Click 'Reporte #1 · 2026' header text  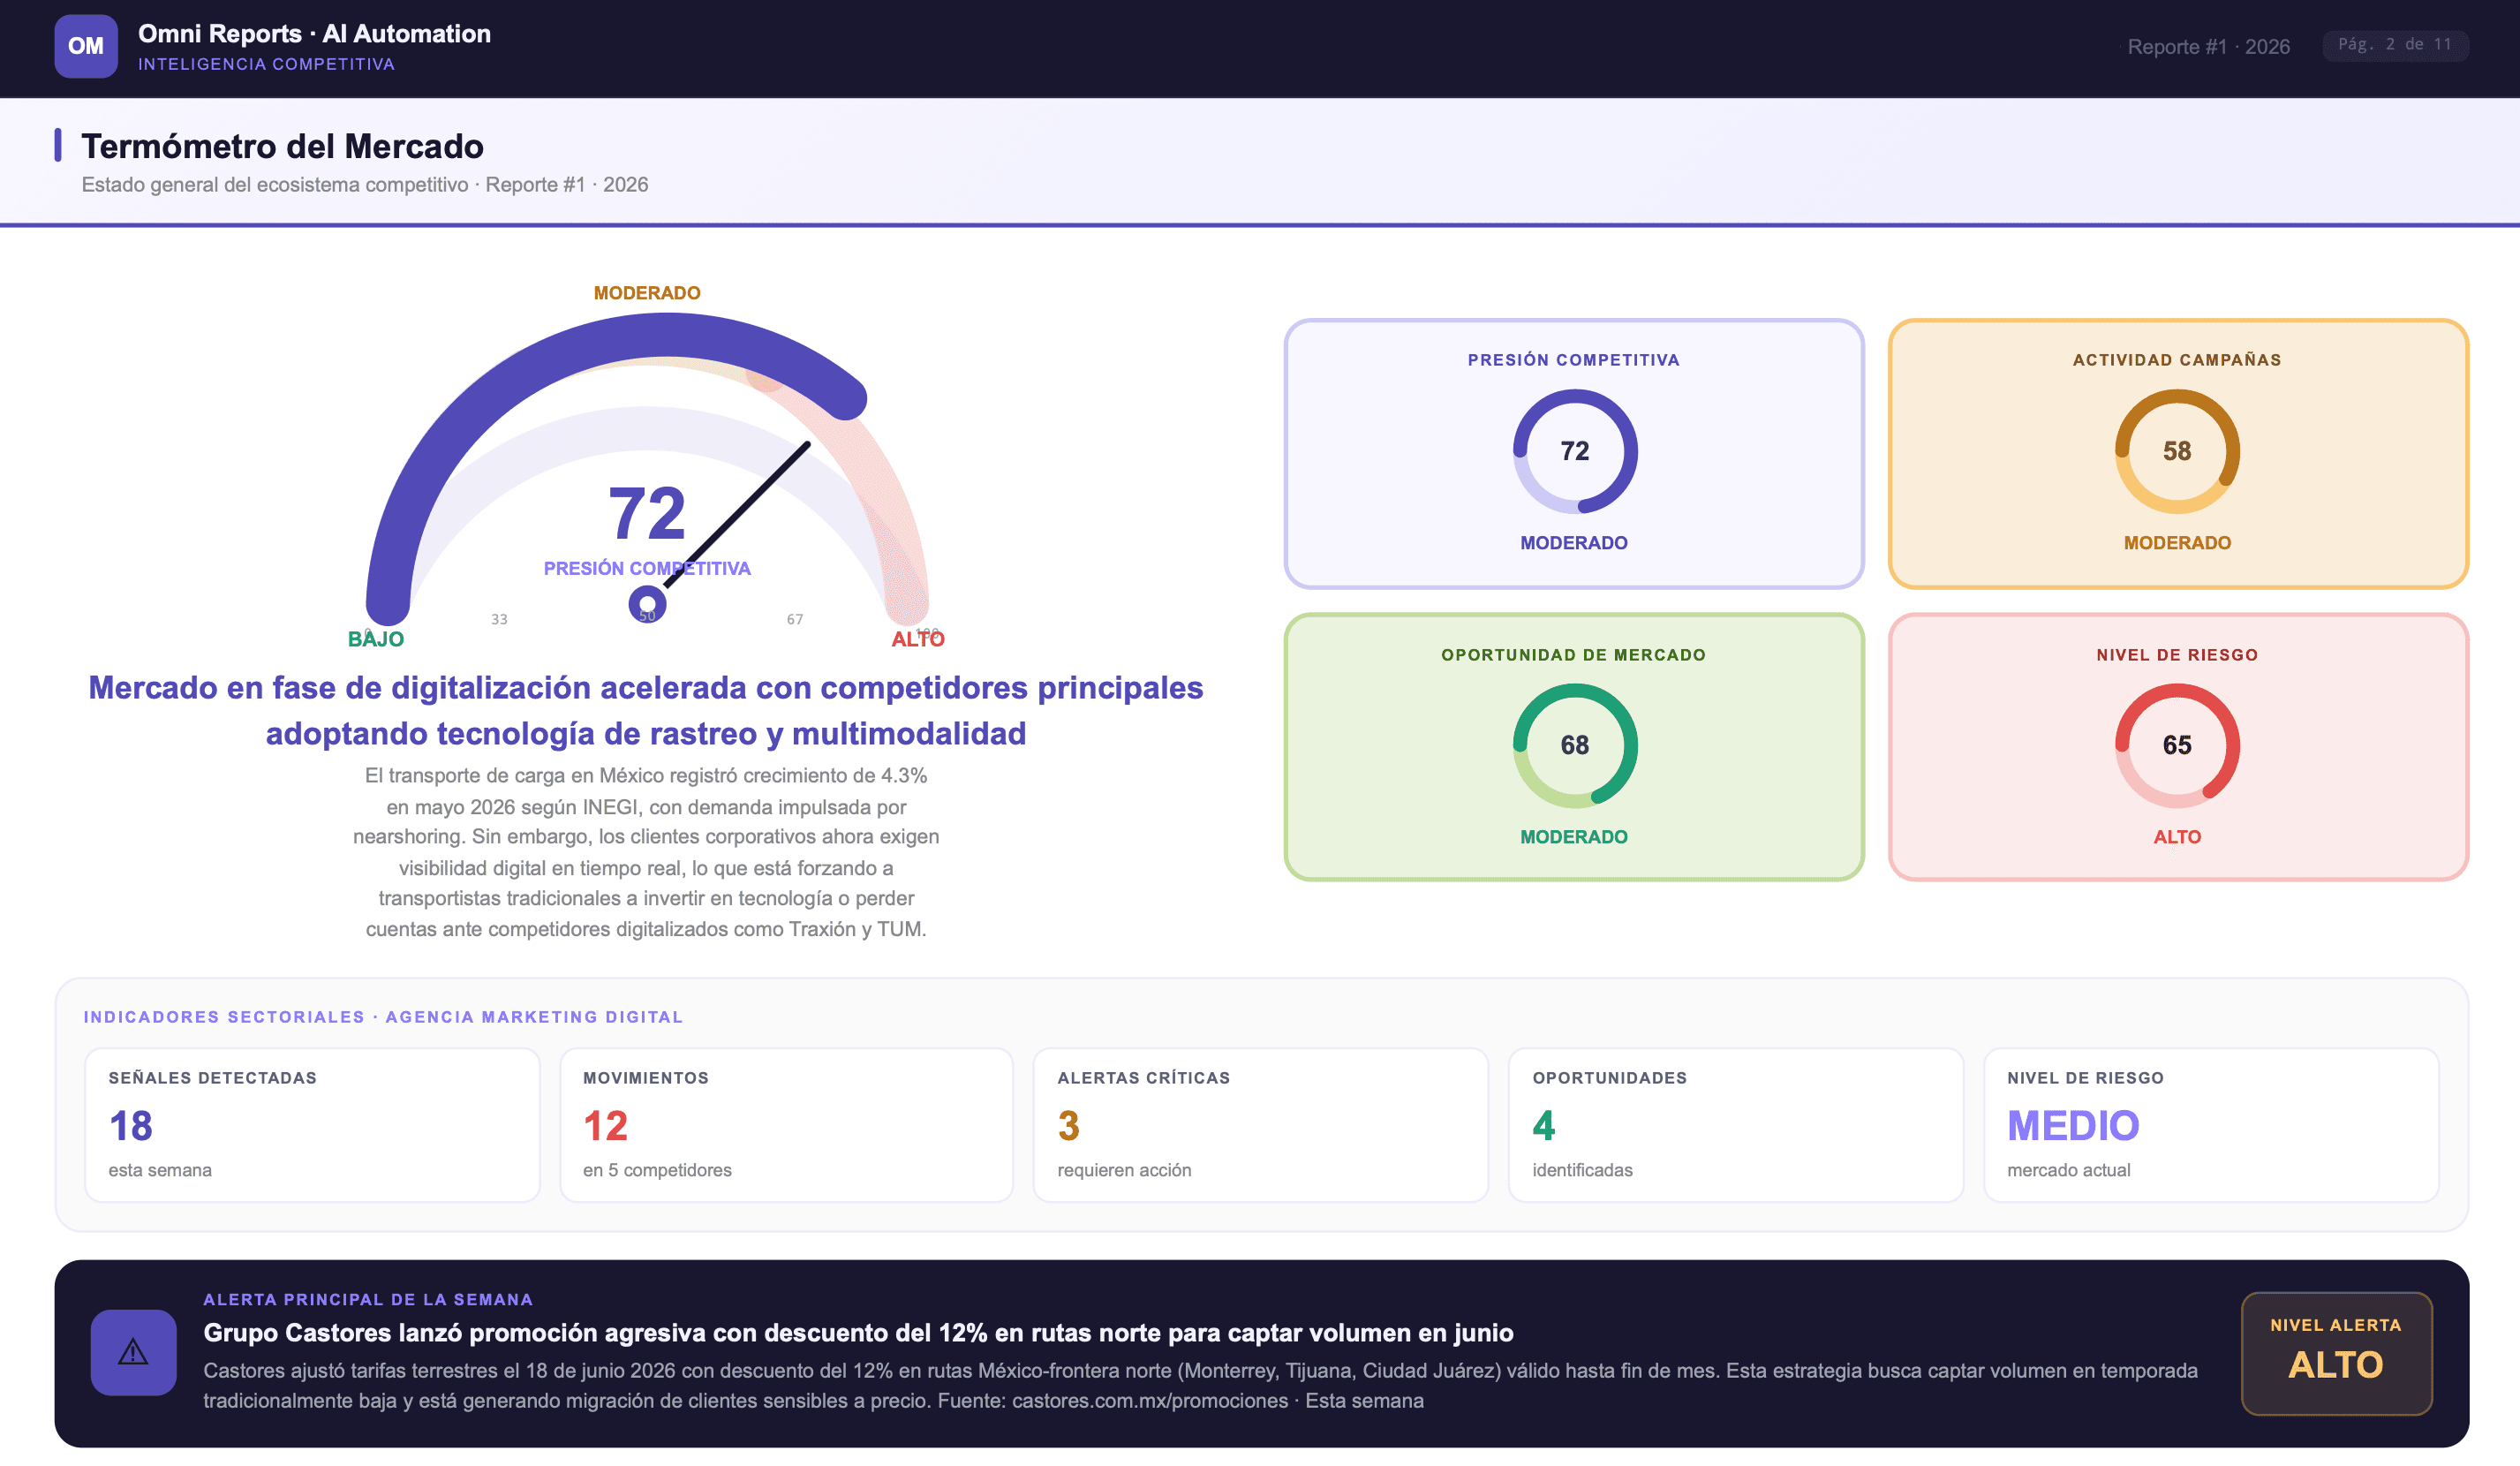pyautogui.click(x=2208, y=46)
